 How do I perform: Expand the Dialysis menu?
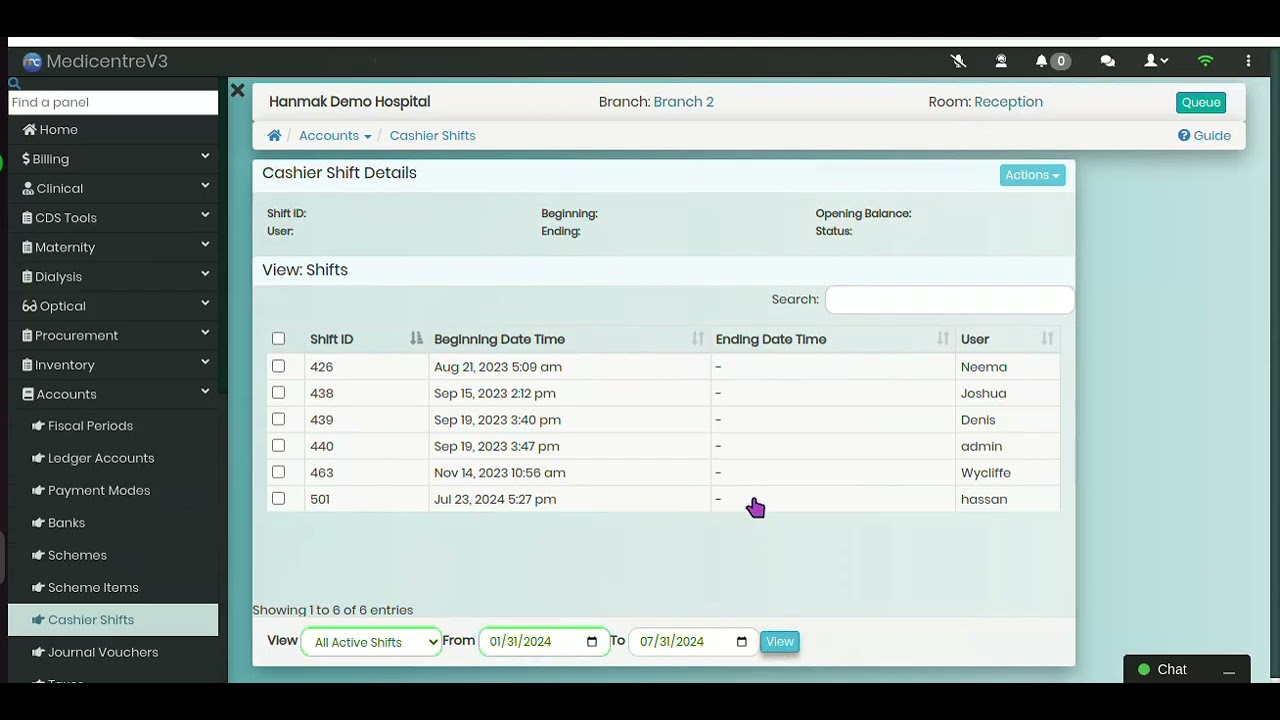tap(113, 276)
